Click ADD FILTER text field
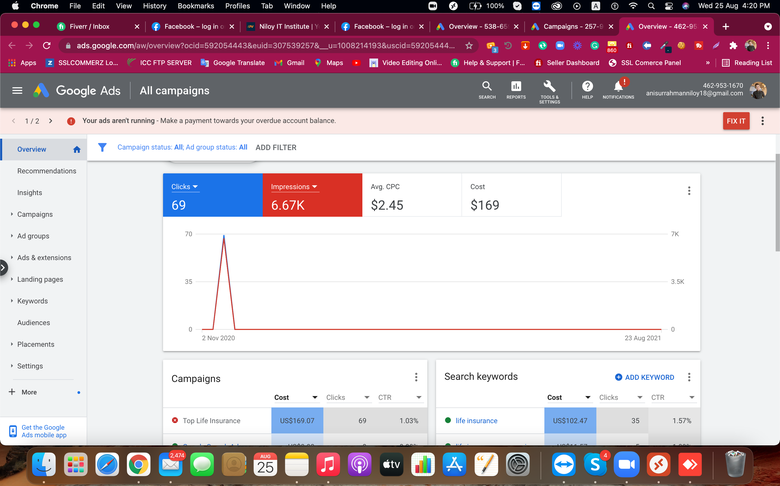The height and width of the screenshot is (486, 780). pos(276,147)
